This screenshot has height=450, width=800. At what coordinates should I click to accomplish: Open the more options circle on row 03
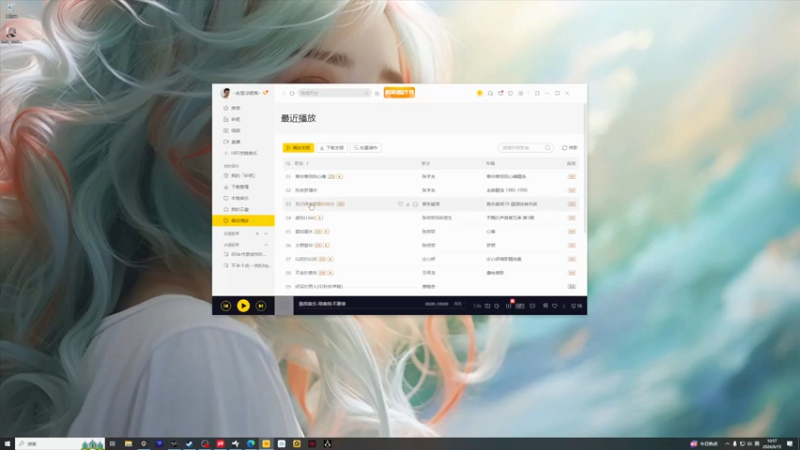tap(415, 204)
